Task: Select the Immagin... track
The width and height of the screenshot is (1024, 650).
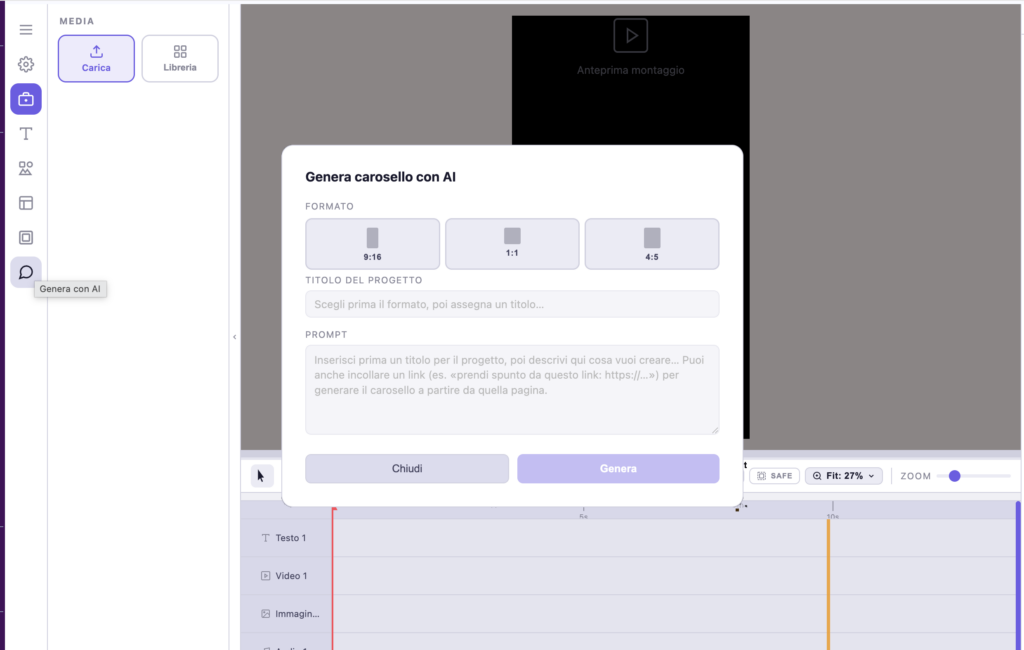Action: 287,614
